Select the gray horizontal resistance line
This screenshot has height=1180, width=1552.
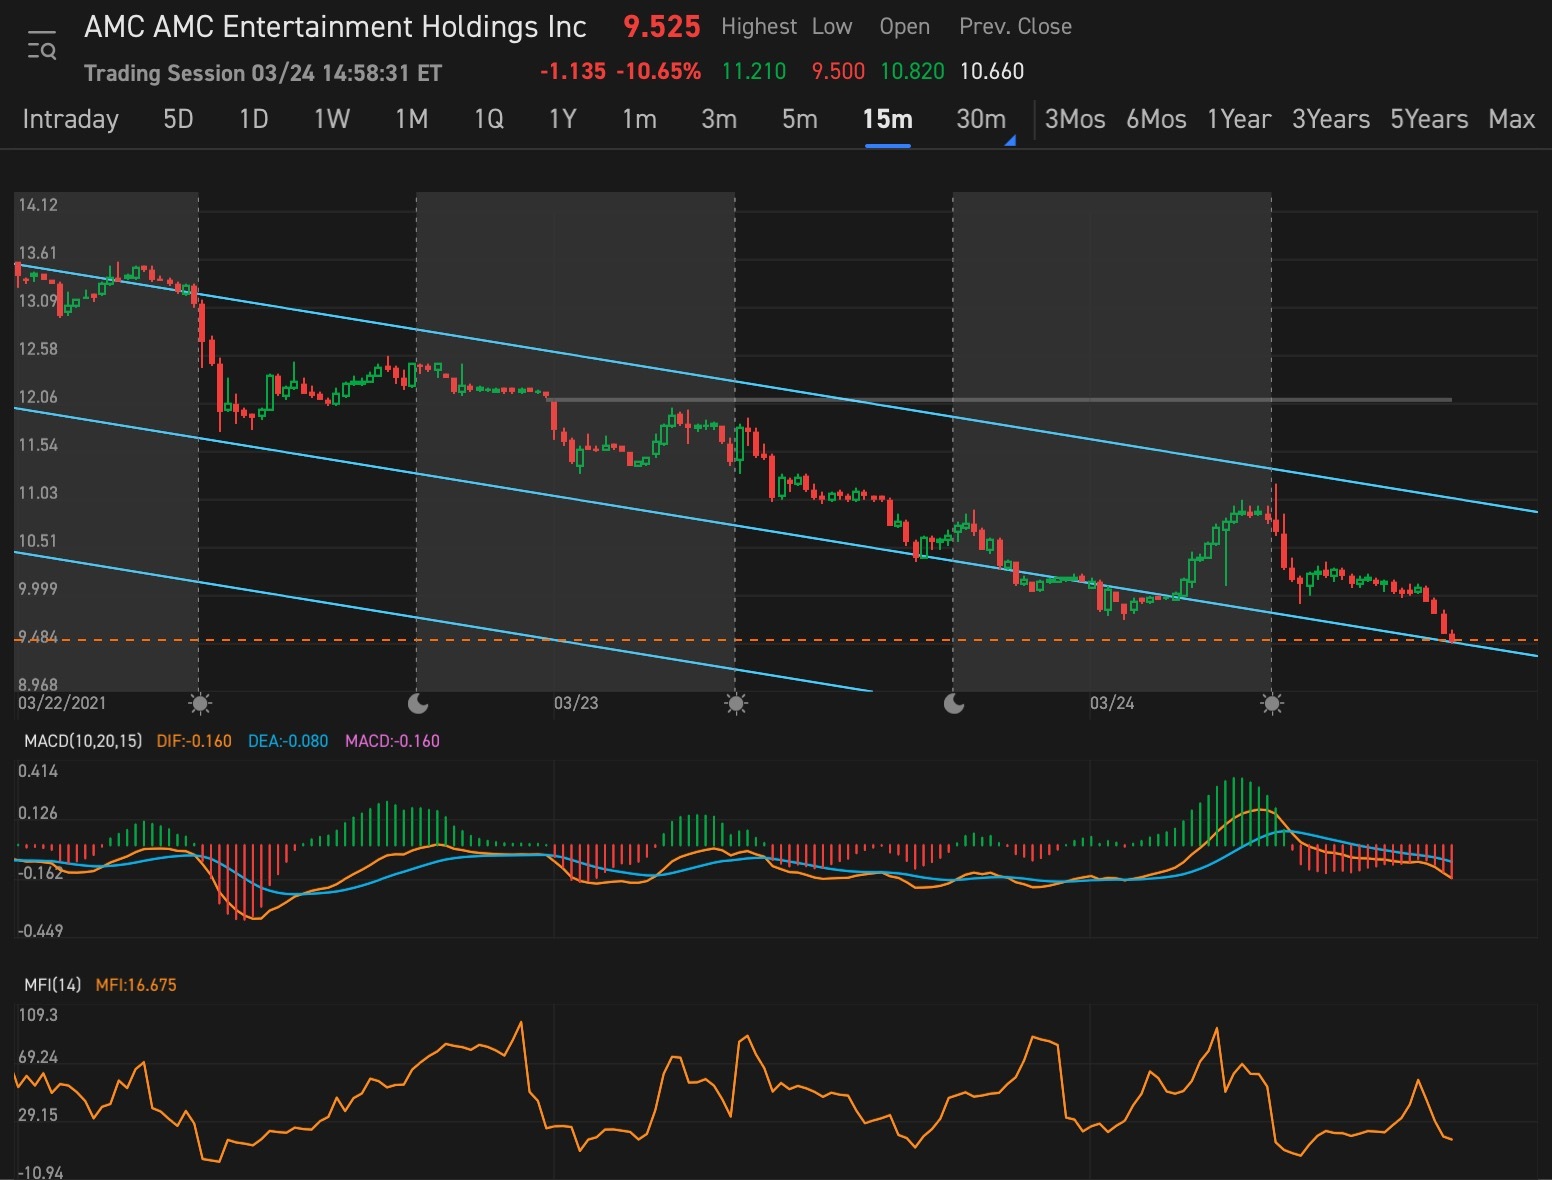1000,400
